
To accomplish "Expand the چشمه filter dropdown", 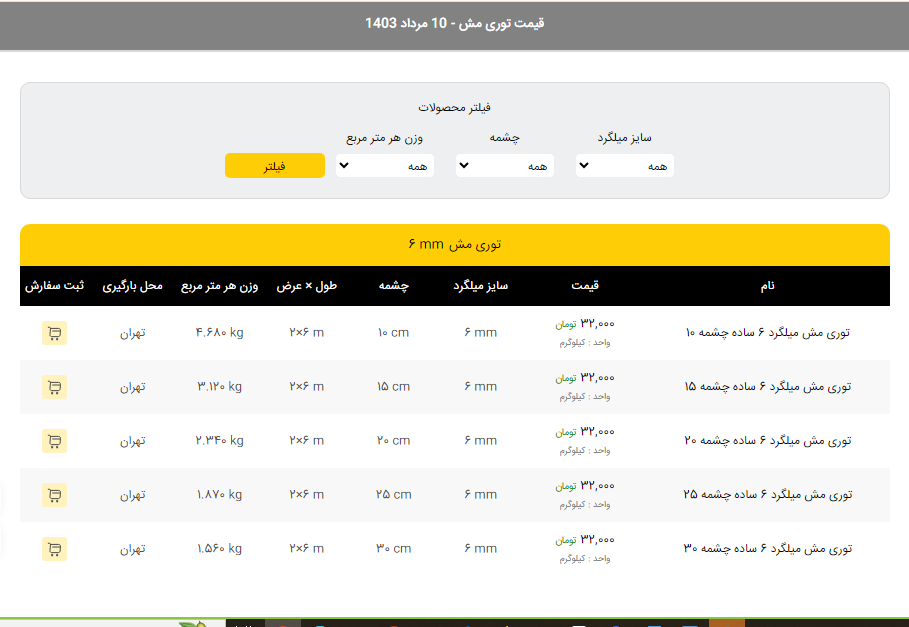I will click(x=505, y=166).
